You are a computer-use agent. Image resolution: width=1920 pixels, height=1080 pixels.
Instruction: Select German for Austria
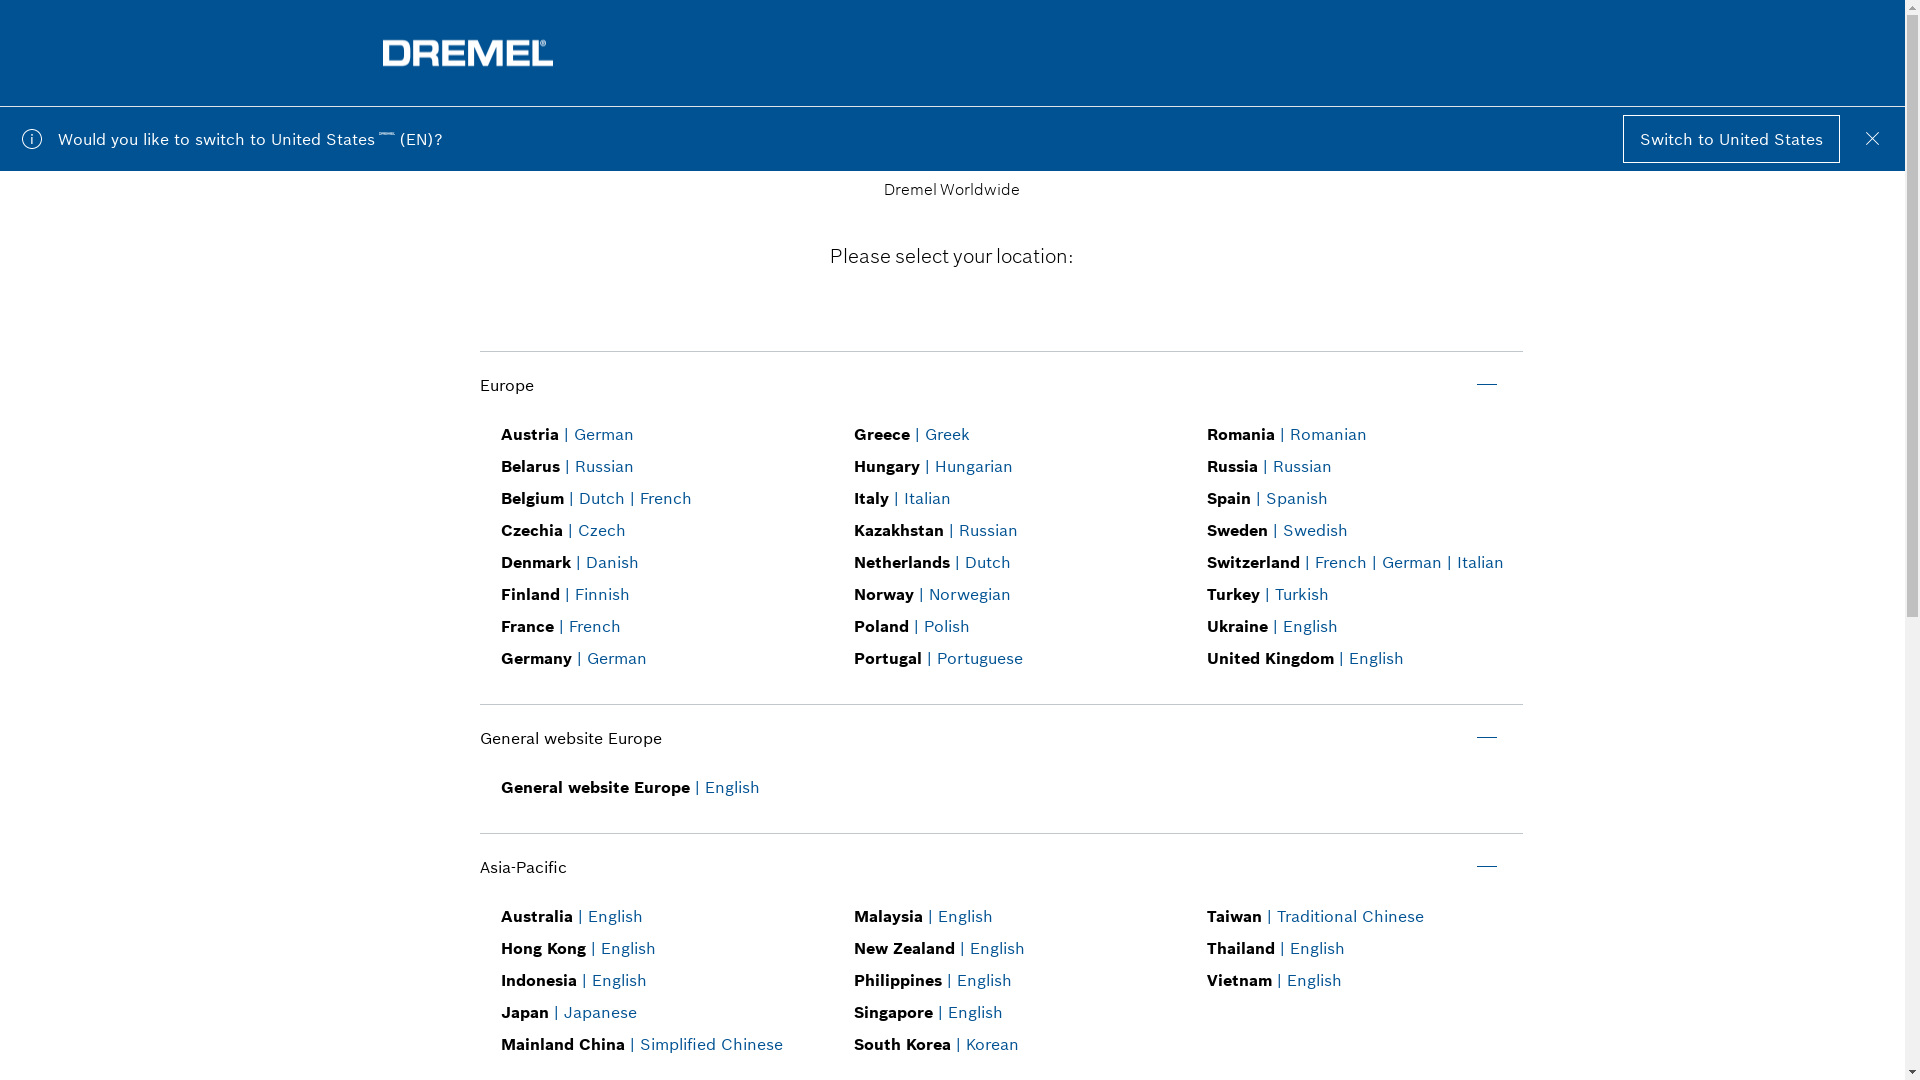pos(603,434)
